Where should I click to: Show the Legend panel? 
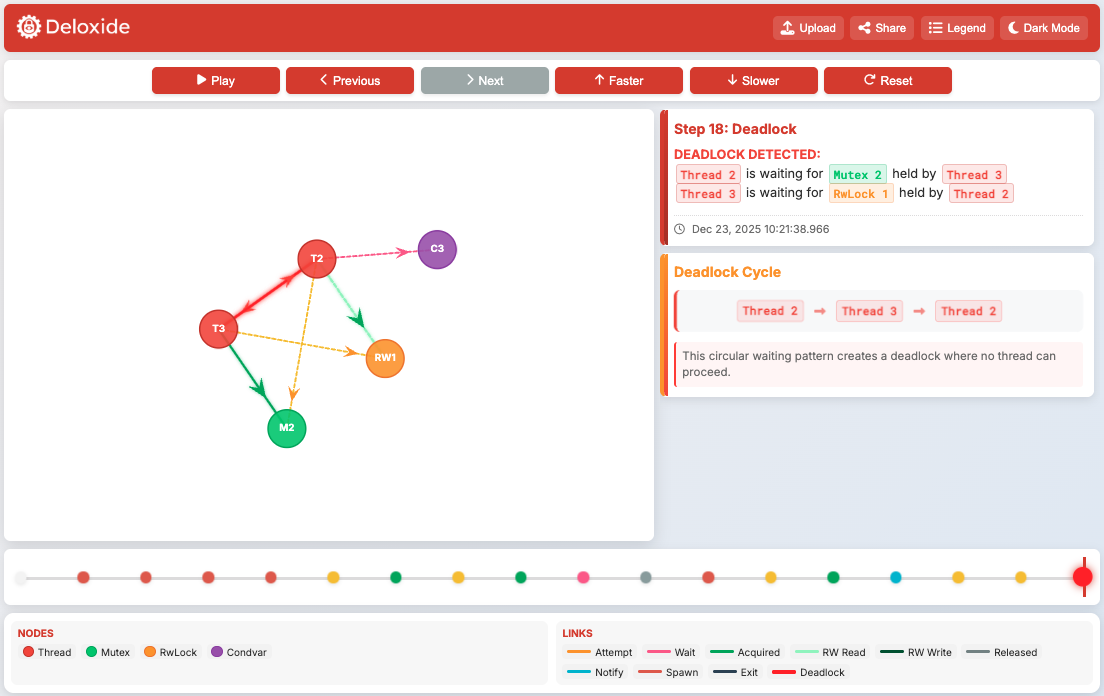click(957, 28)
